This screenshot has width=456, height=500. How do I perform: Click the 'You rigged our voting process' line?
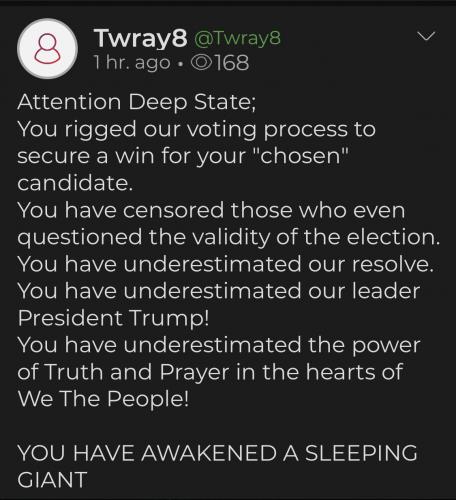[x=197, y=129]
